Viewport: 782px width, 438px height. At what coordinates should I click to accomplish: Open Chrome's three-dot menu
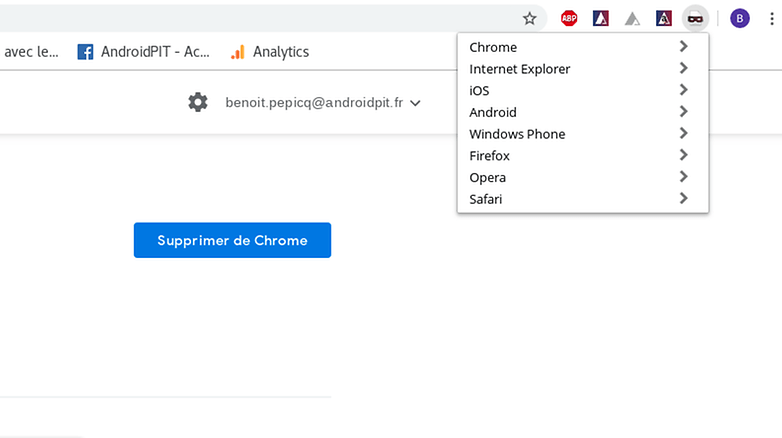point(772,19)
